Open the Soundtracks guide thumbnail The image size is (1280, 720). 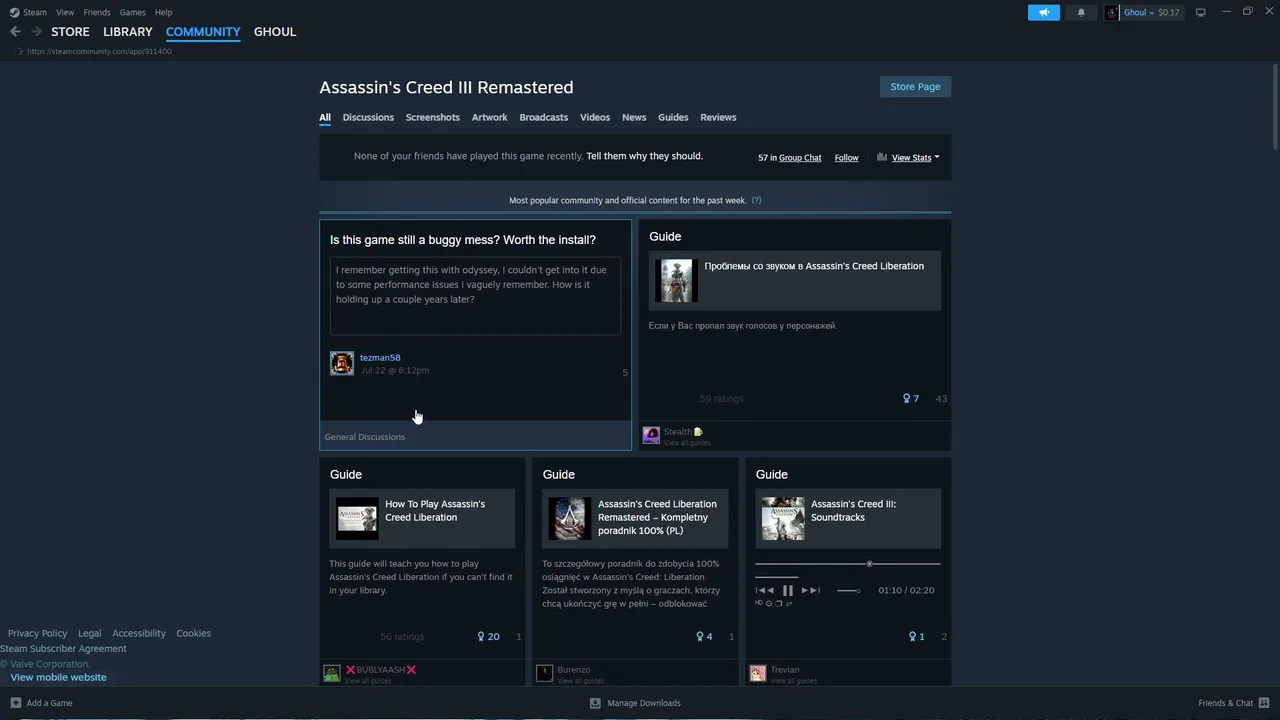click(783, 518)
